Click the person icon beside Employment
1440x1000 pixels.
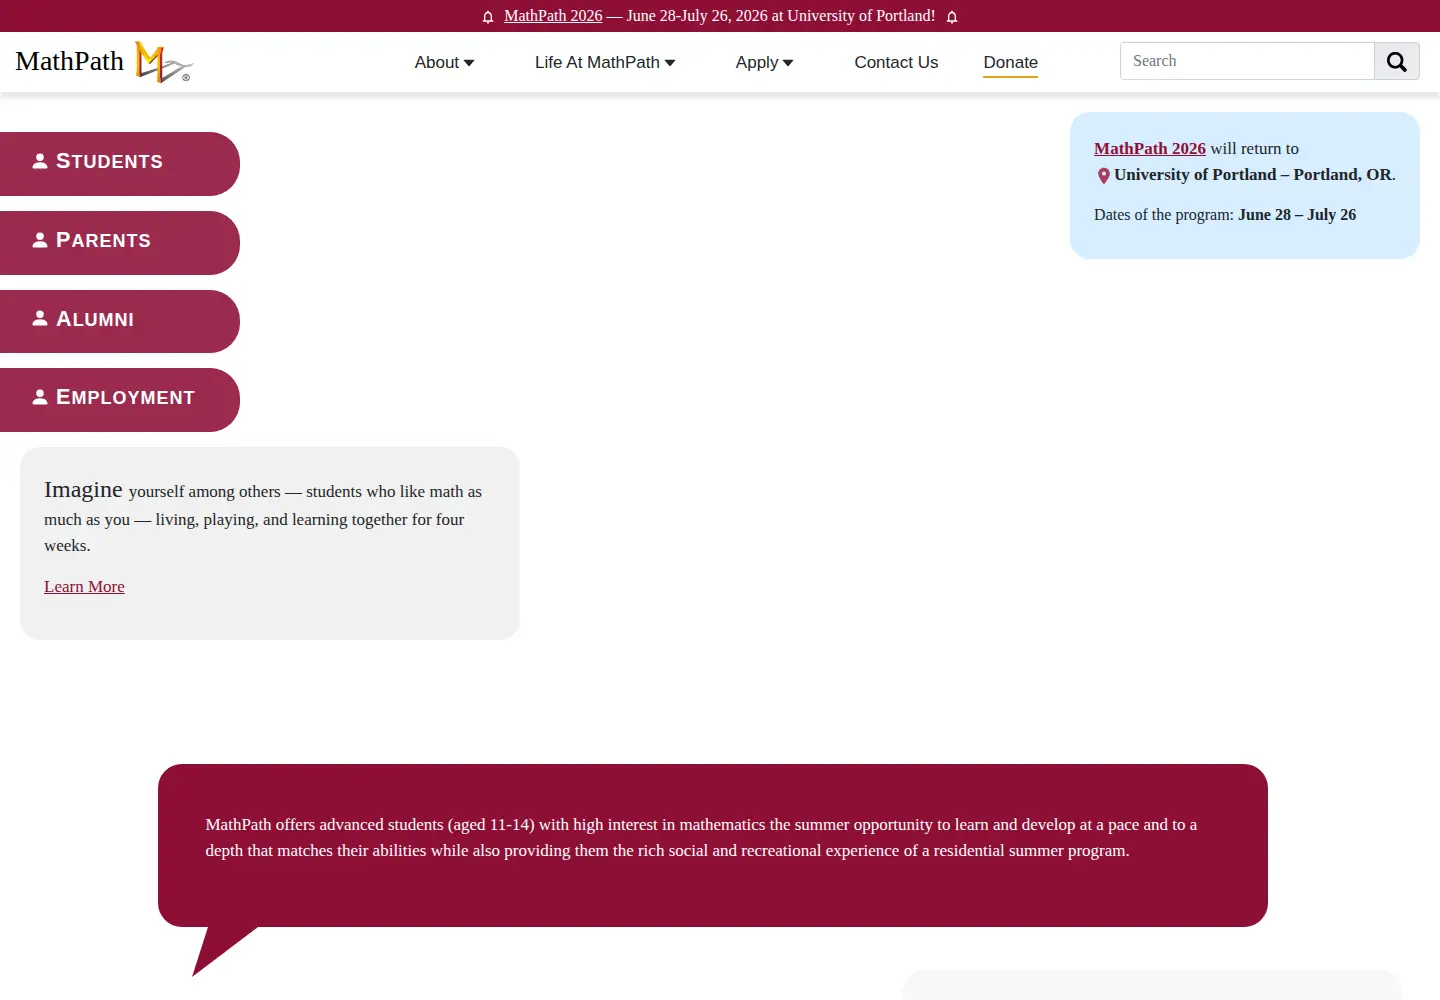coord(40,397)
